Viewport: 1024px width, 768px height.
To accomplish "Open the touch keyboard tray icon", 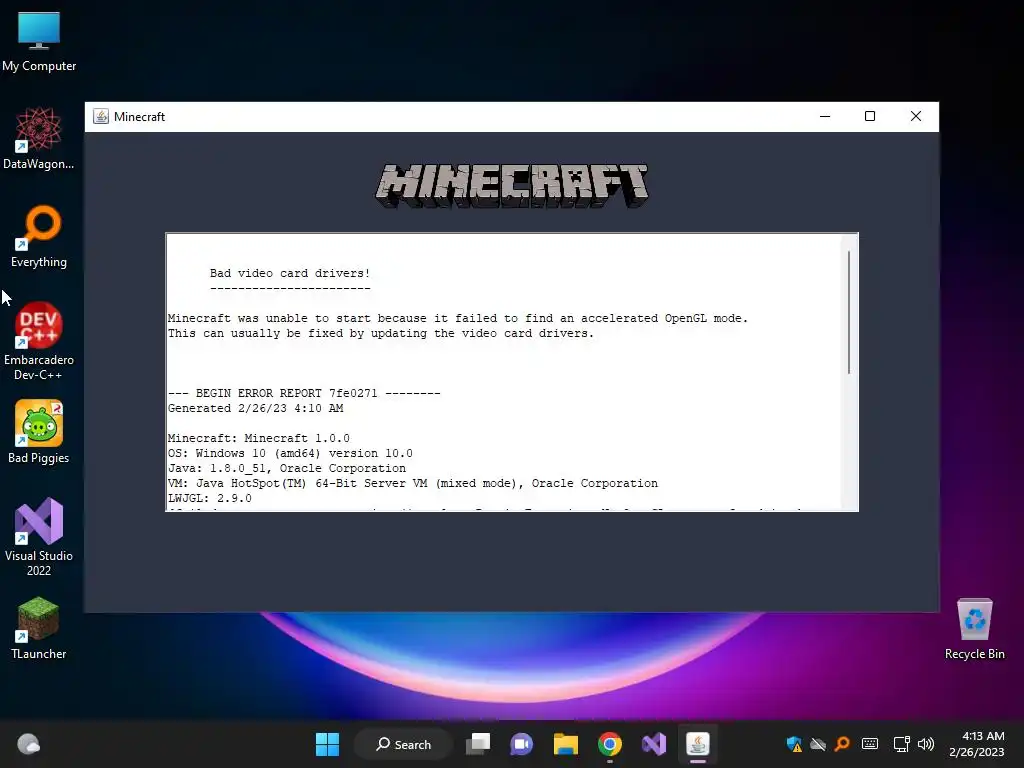I will coord(870,744).
